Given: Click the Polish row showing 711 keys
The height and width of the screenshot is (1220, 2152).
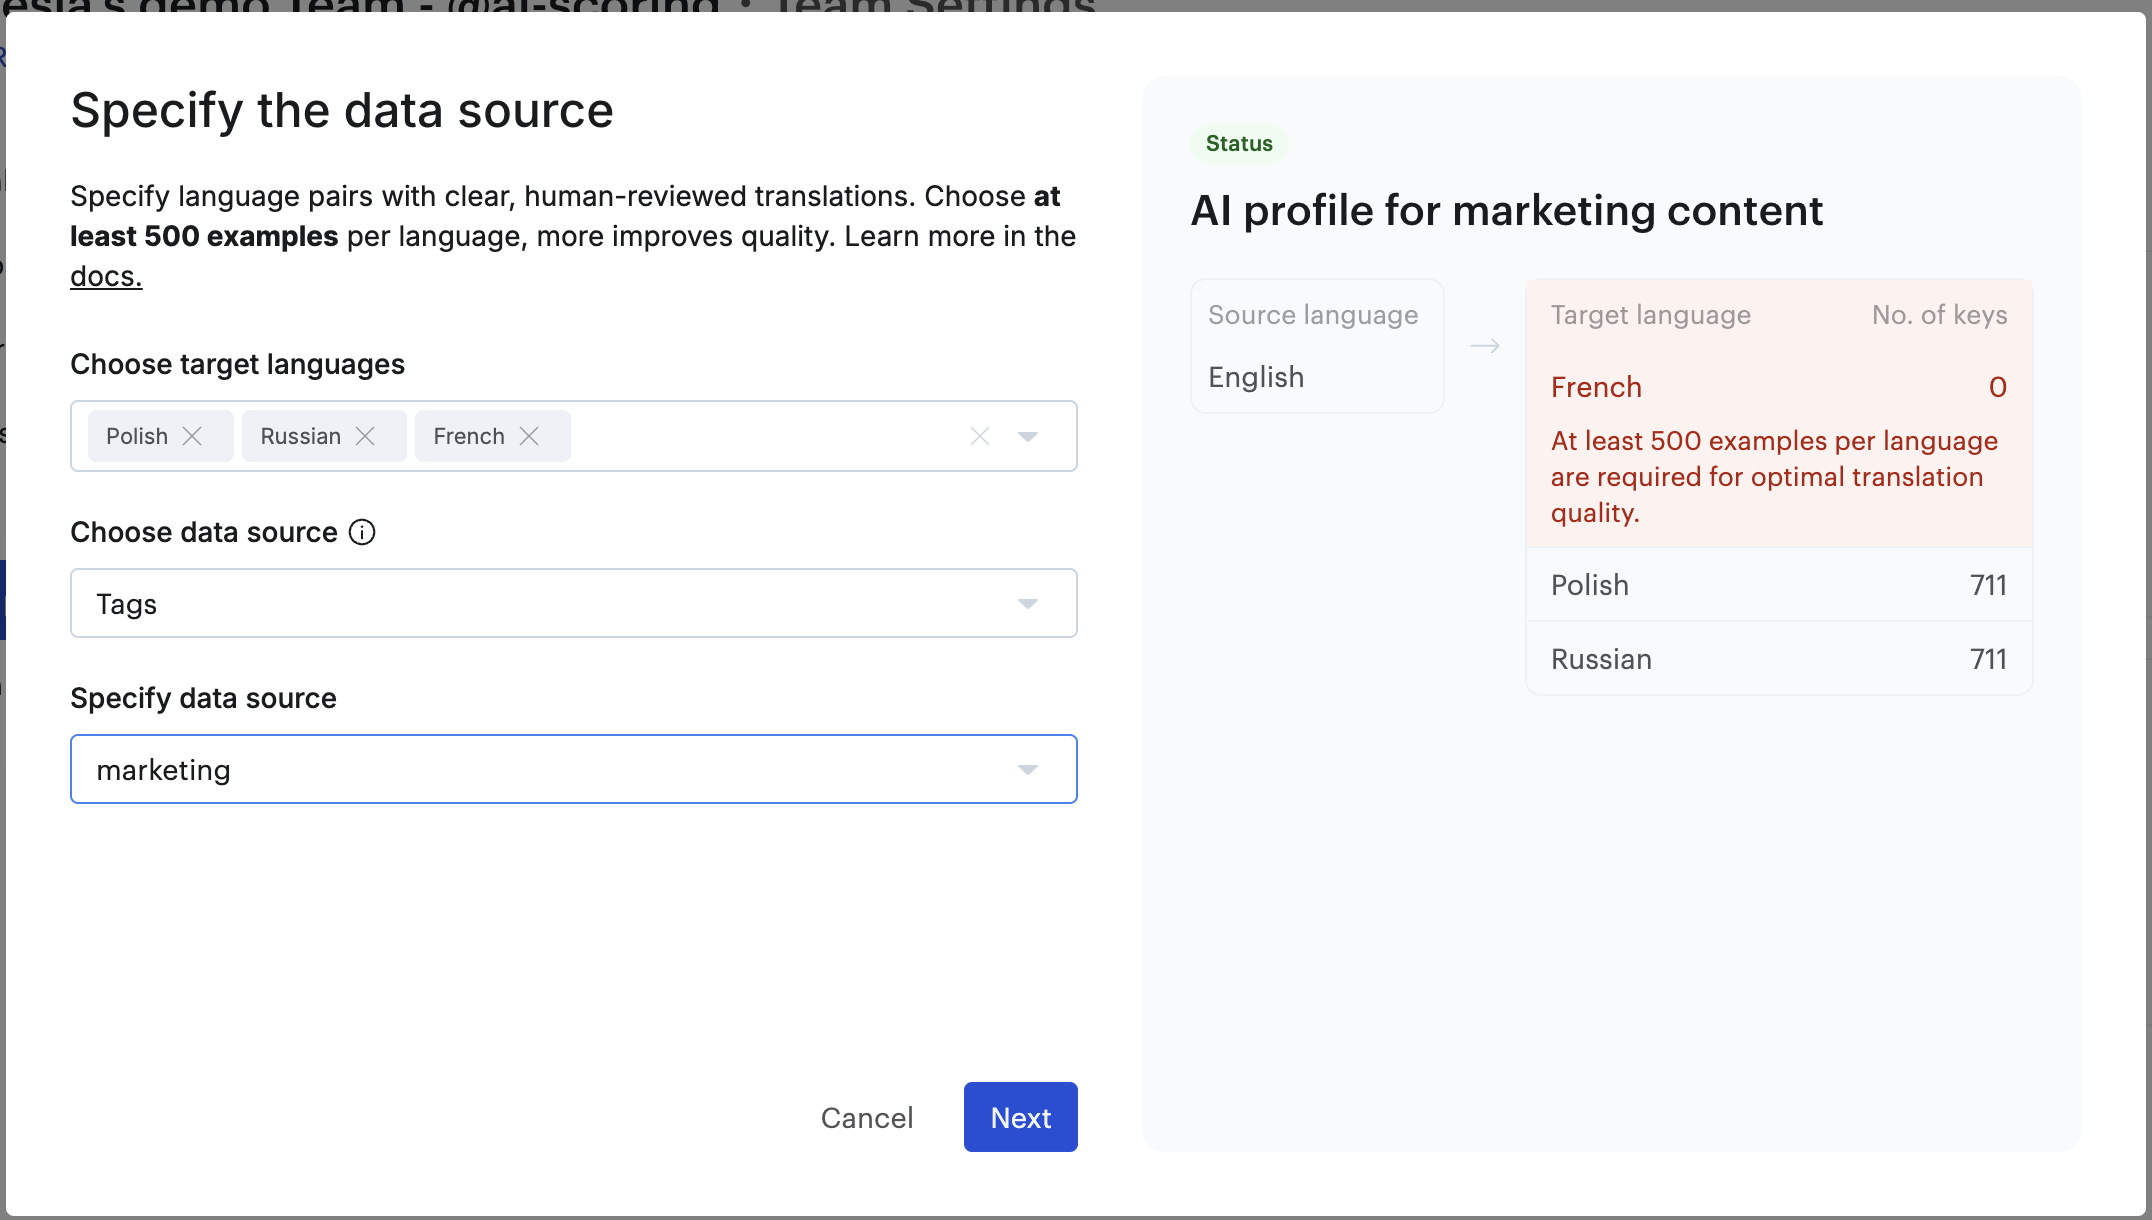Looking at the screenshot, I should point(1778,585).
